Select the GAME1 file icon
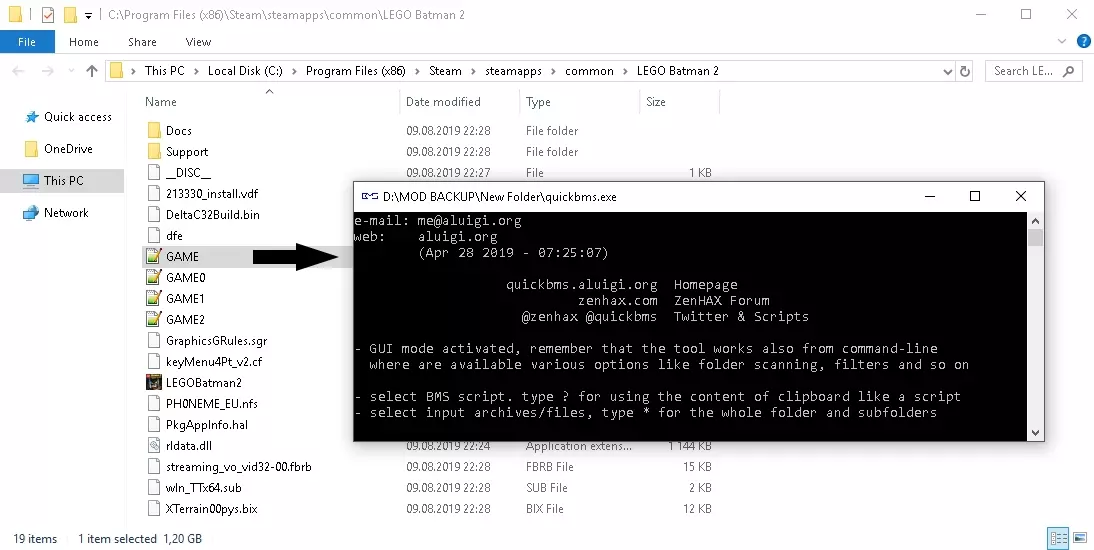1094x550 pixels. [x=154, y=298]
